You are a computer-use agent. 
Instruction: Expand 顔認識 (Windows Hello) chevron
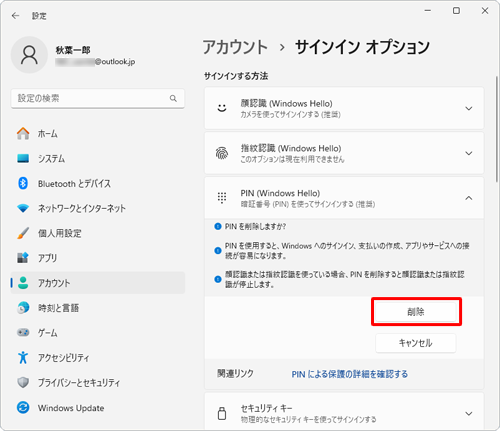click(x=469, y=108)
